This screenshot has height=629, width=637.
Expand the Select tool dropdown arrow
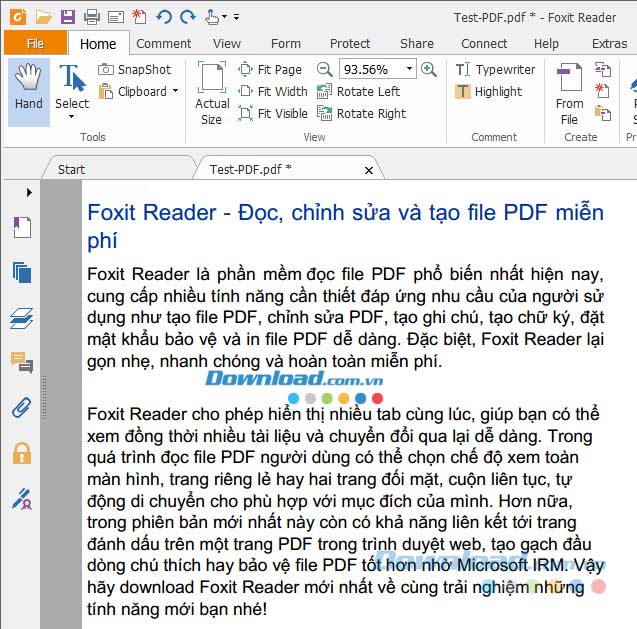pyautogui.click(x=72, y=117)
